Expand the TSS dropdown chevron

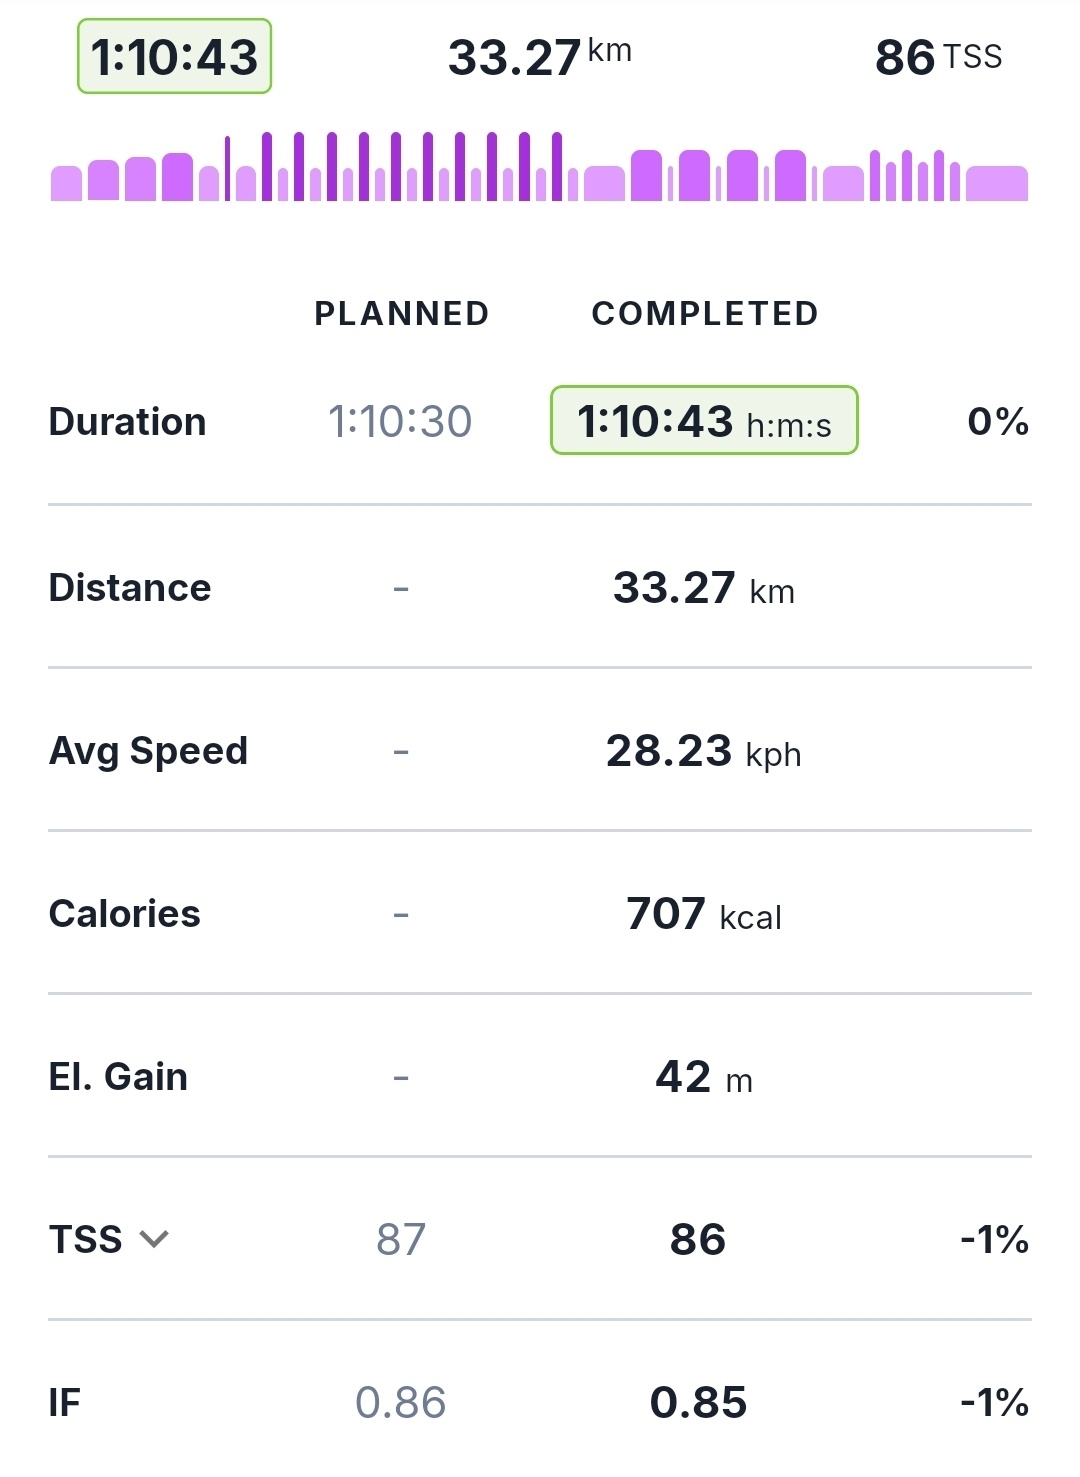tap(154, 1240)
